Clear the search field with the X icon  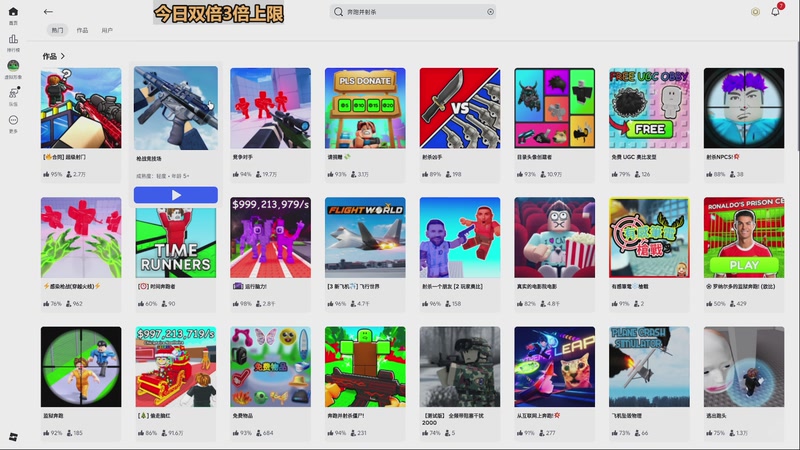click(490, 12)
